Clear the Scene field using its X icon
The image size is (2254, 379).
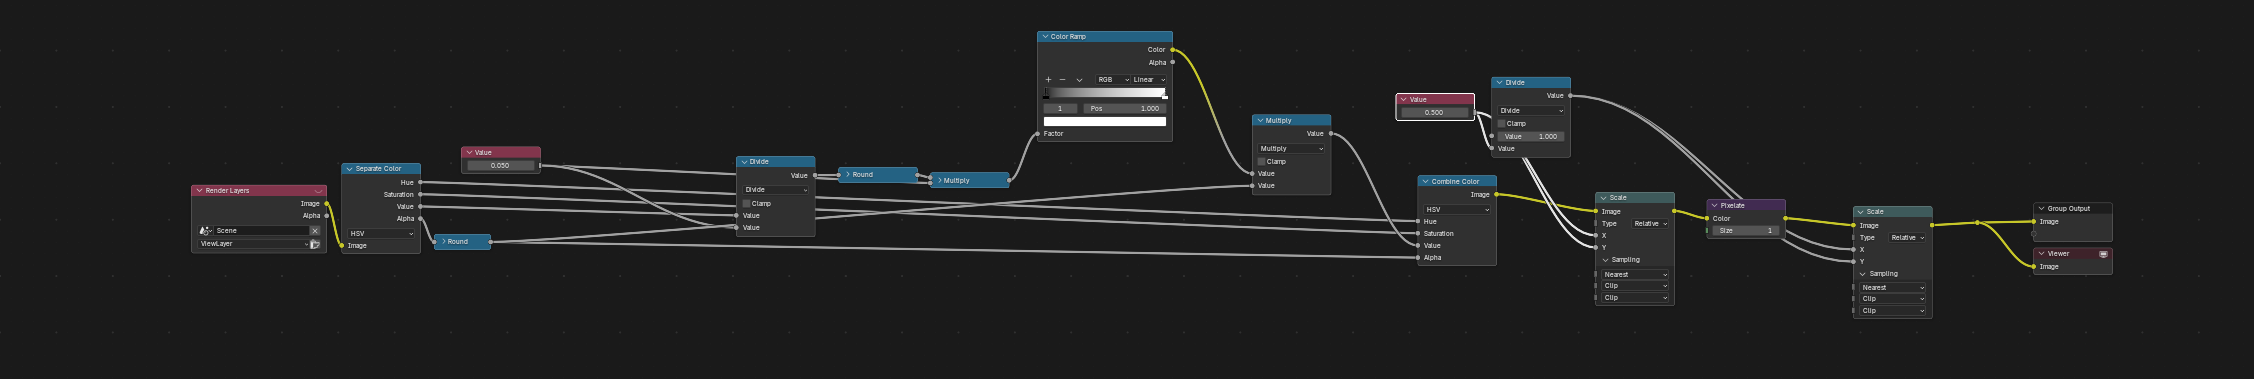pyautogui.click(x=315, y=231)
